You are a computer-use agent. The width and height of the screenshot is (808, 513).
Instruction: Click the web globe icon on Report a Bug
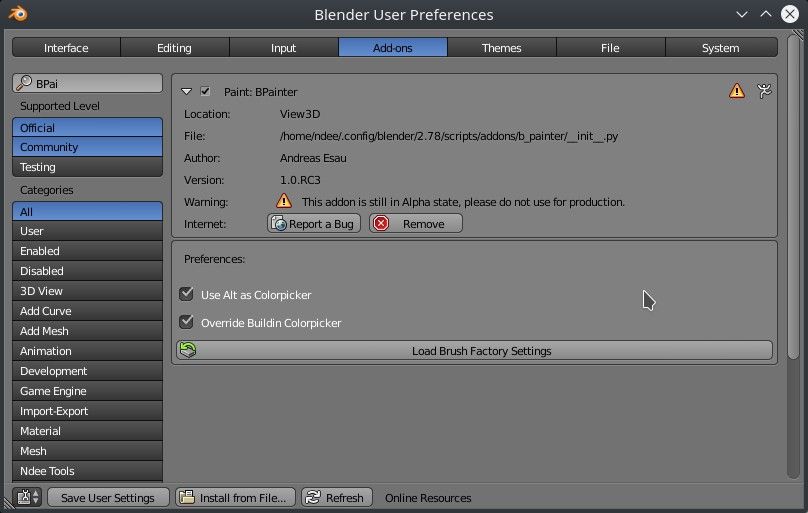point(279,224)
